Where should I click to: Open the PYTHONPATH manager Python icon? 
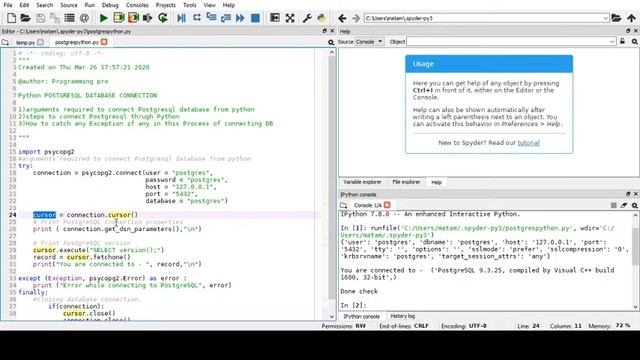(322, 18)
